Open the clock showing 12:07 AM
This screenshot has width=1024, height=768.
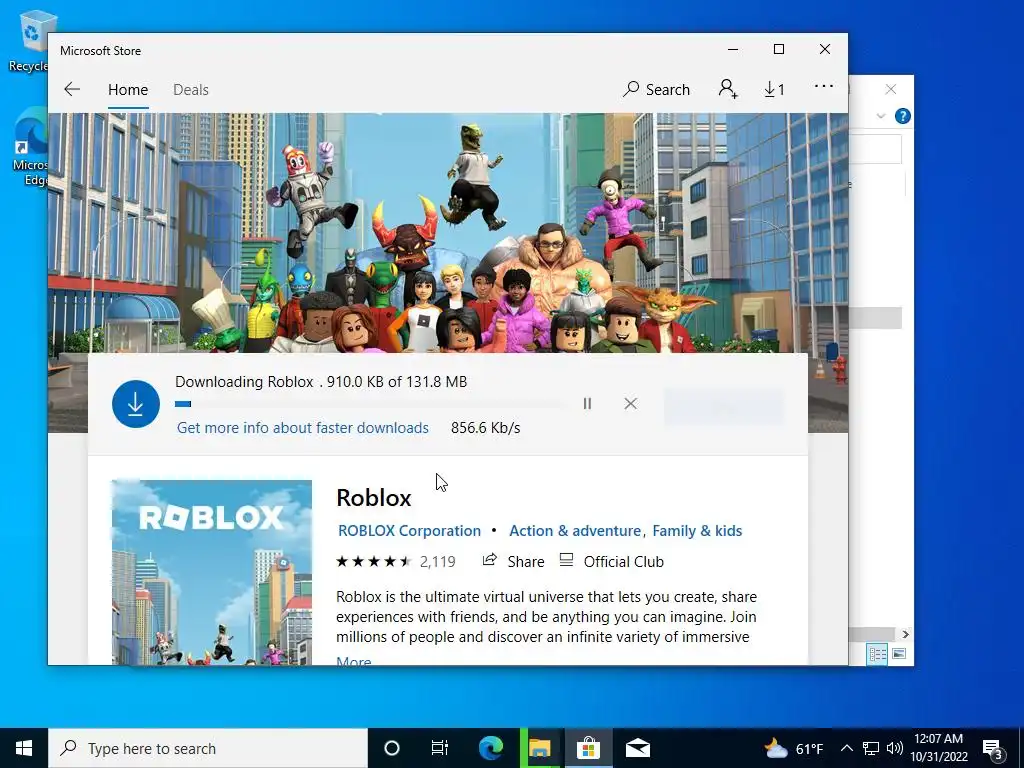point(938,748)
